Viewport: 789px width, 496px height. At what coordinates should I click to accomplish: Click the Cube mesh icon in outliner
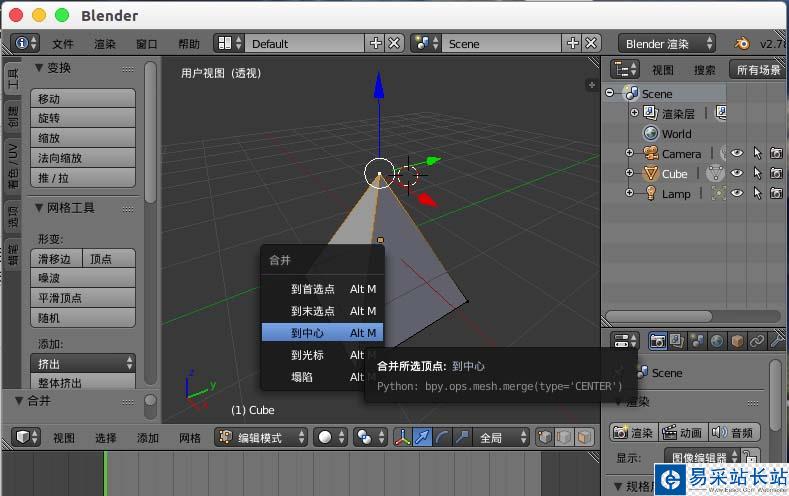pyautogui.click(x=651, y=174)
